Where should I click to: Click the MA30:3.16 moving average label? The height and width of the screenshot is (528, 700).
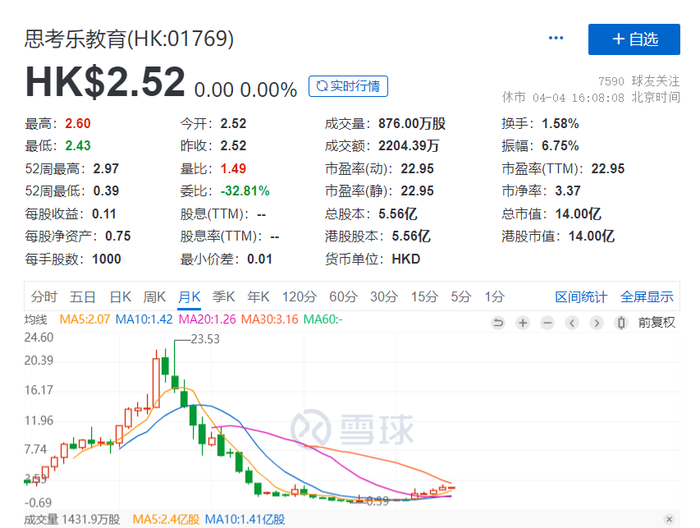(269, 320)
